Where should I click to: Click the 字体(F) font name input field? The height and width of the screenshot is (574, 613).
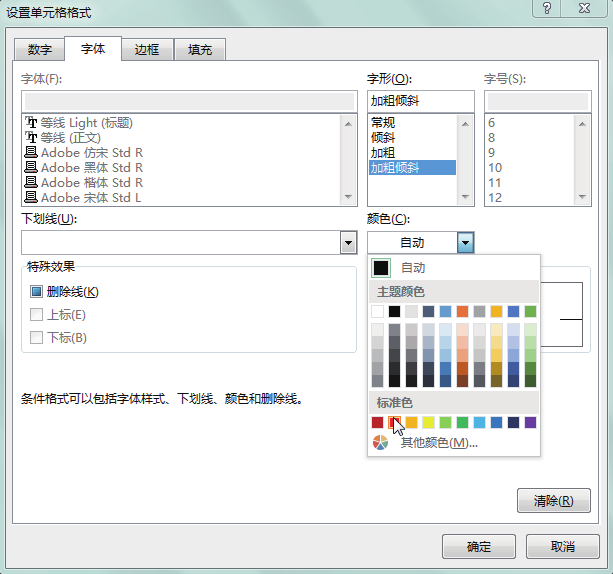(x=189, y=102)
